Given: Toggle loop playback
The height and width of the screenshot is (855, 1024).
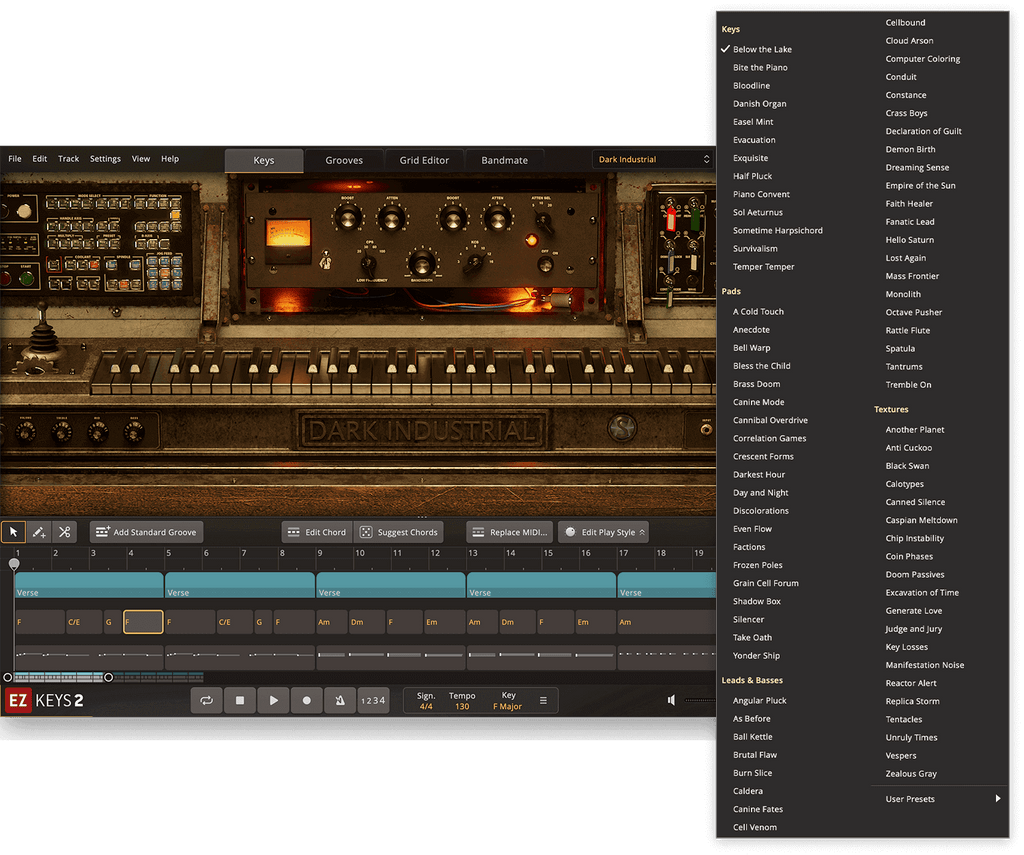Looking at the screenshot, I should point(206,700).
